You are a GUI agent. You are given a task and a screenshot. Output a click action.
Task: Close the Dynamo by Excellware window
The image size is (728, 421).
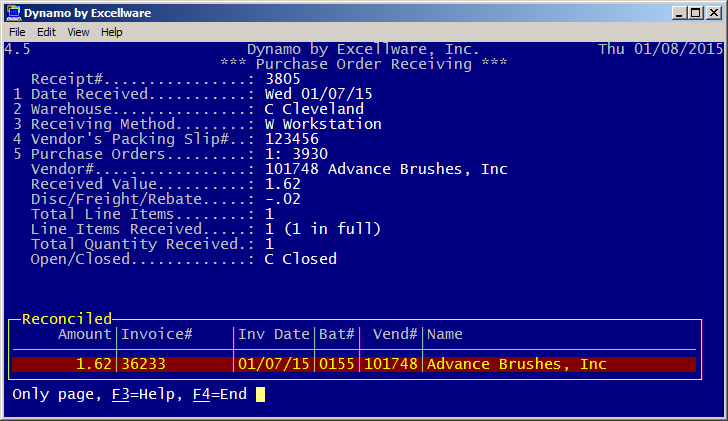coord(713,13)
